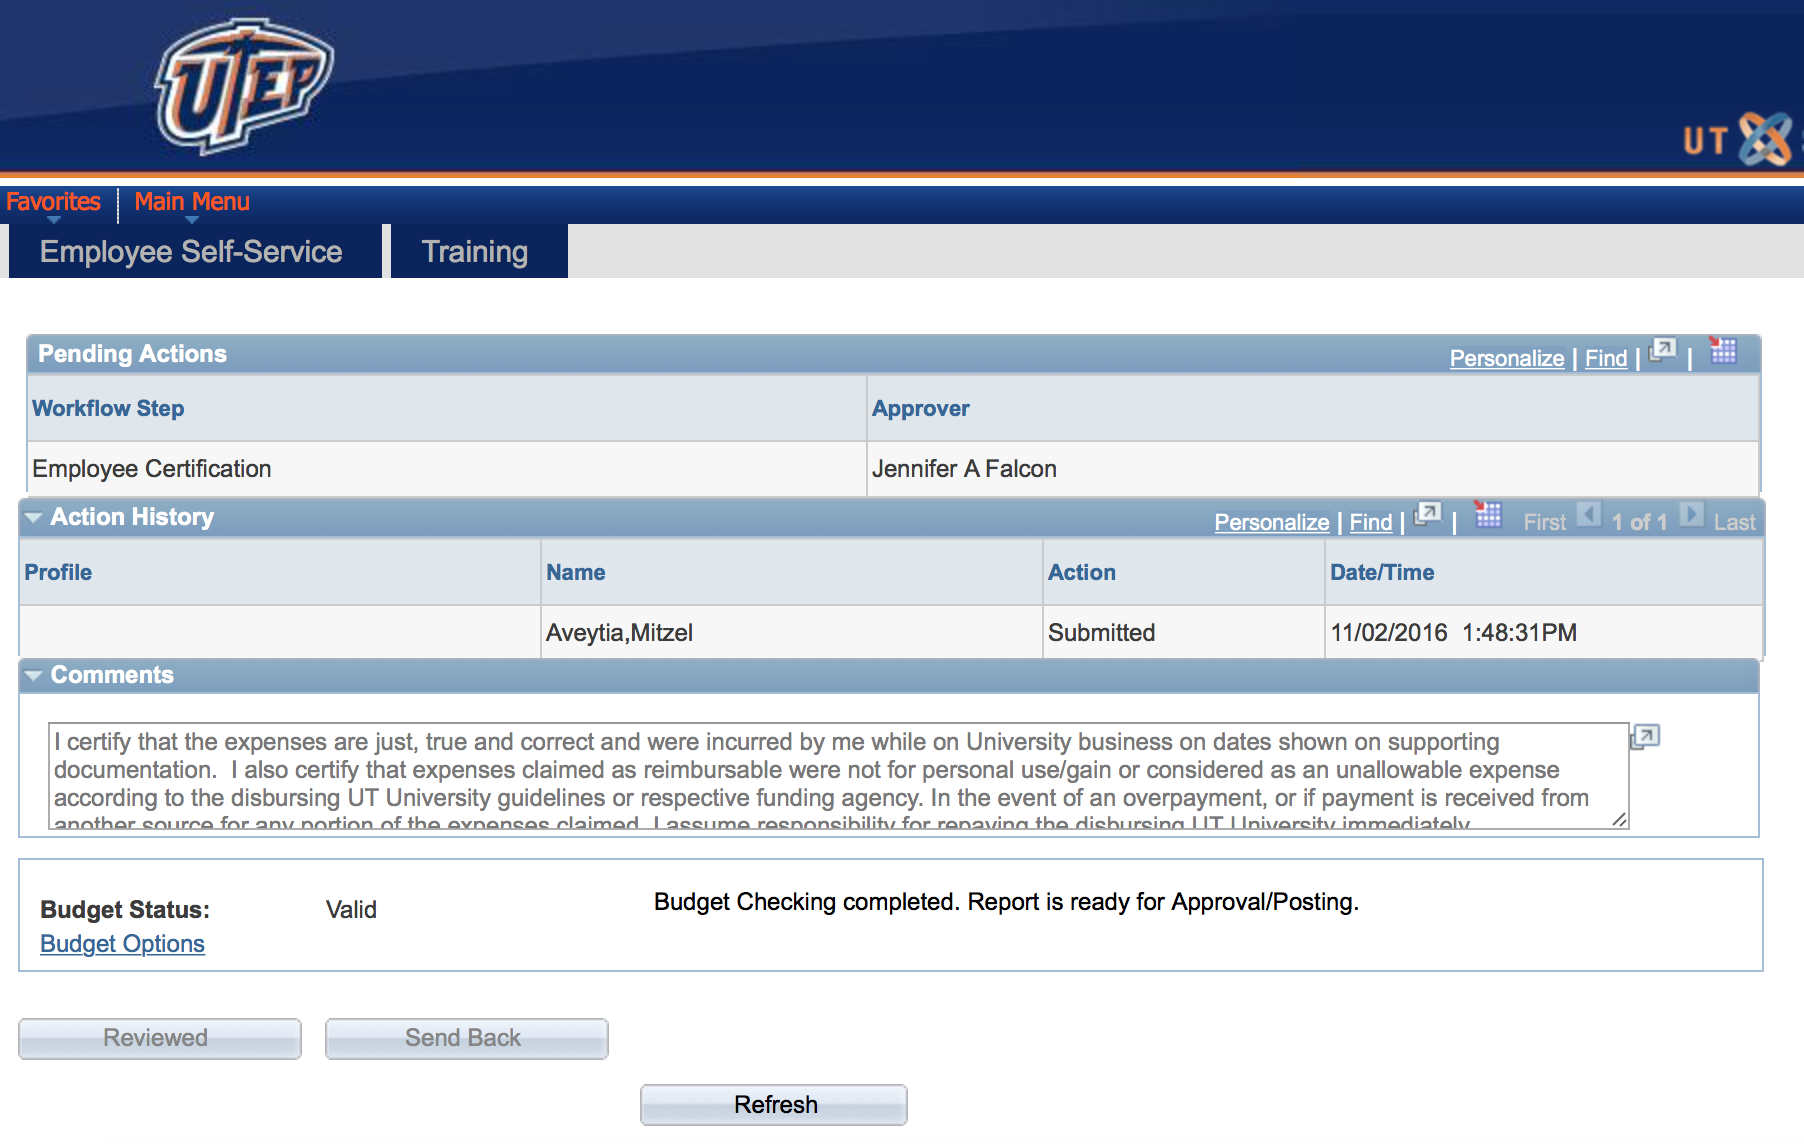Click the 'Valid' budget status value
The width and height of the screenshot is (1804, 1144).
(351, 910)
